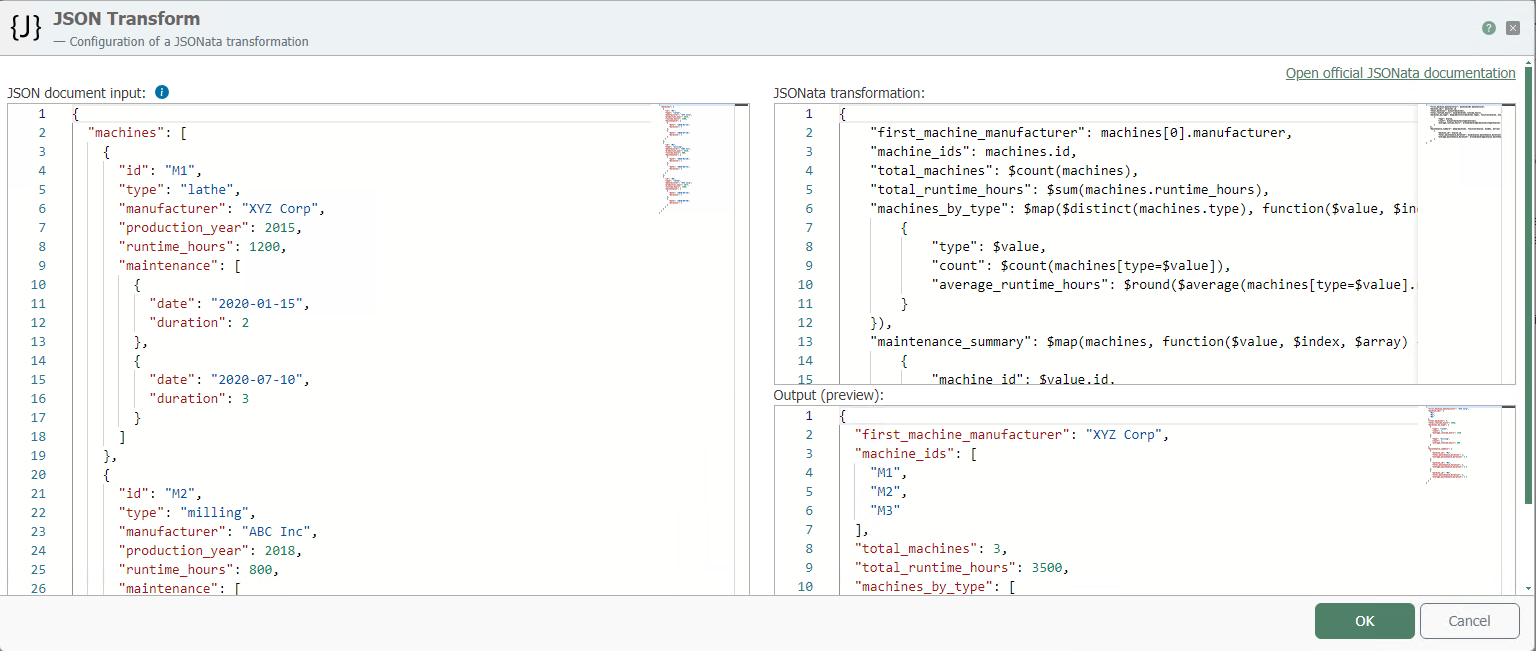The height and width of the screenshot is (651, 1536).
Task: Click the "runtime_hours": 1200 line
Action: (203, 247)
